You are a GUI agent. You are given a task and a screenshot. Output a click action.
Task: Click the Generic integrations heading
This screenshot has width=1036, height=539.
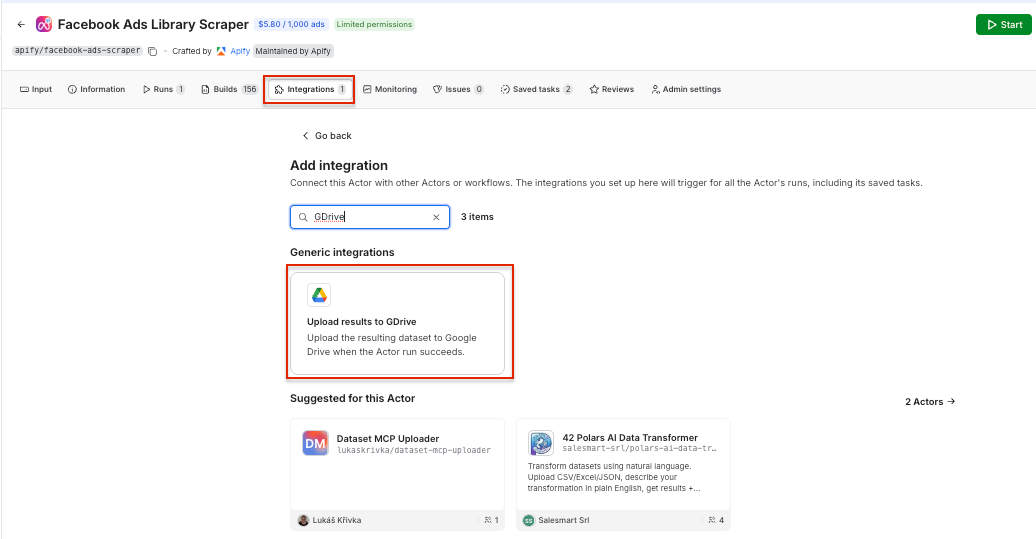tap(342, 252)
